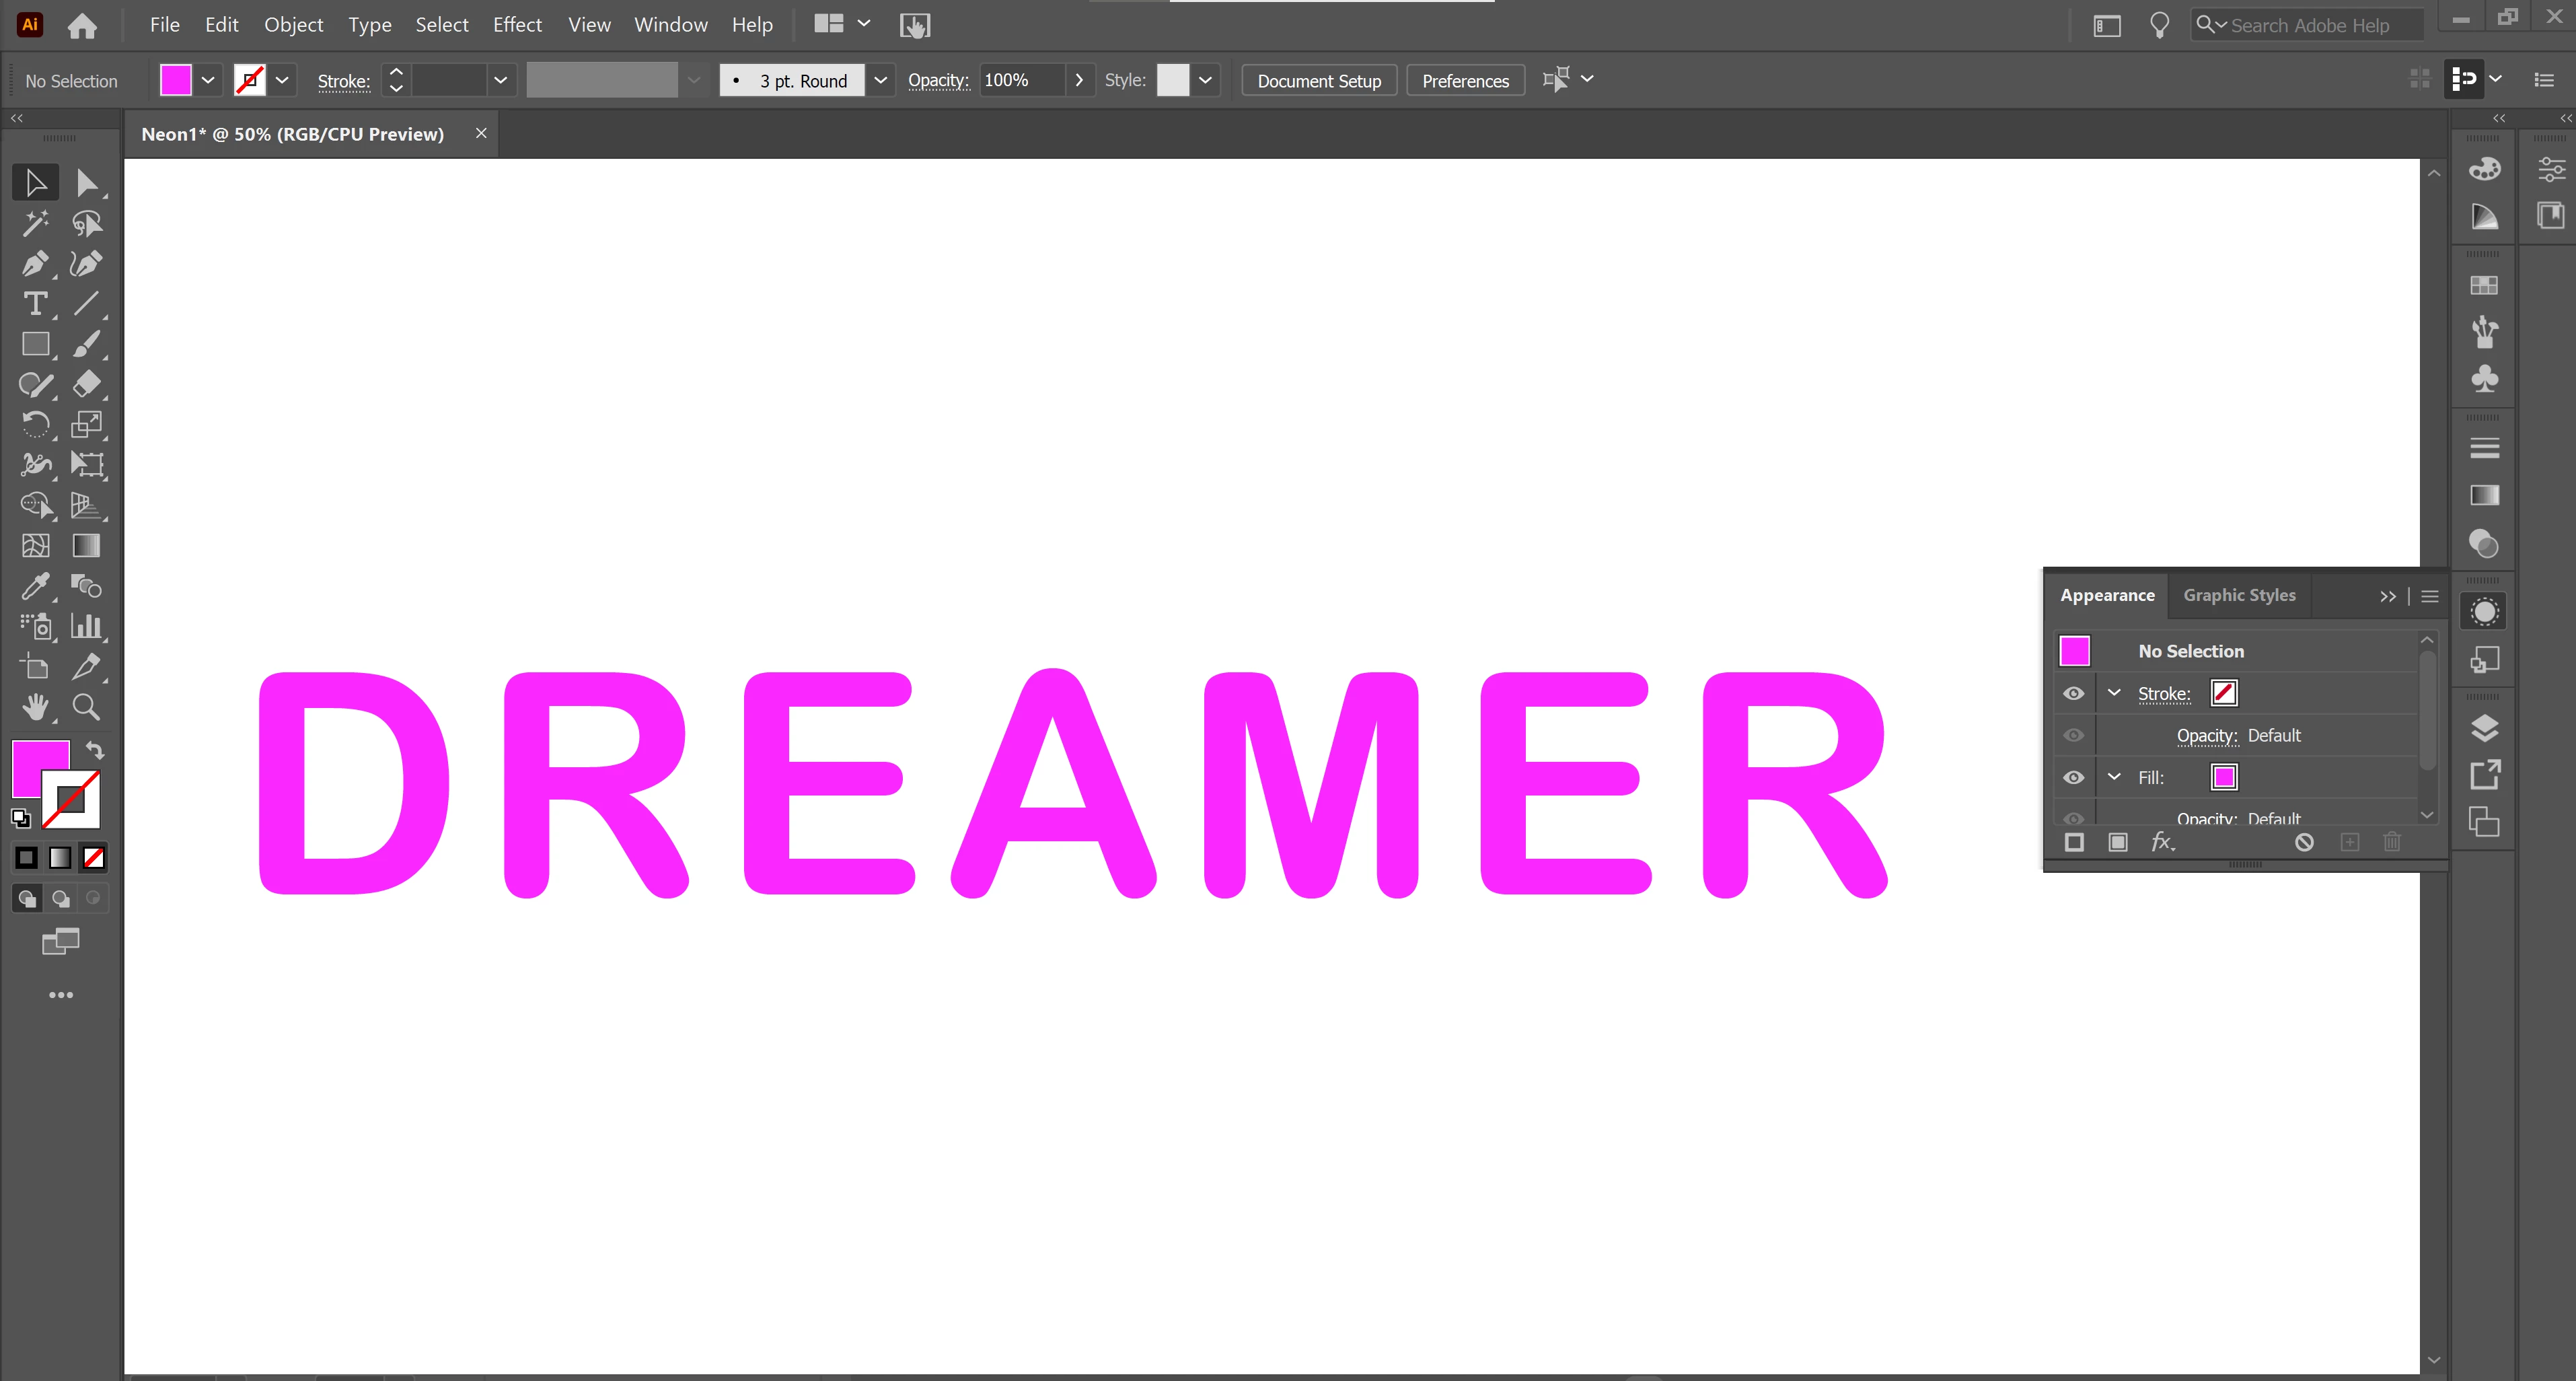Select the Eraser tool

(86, 384)
